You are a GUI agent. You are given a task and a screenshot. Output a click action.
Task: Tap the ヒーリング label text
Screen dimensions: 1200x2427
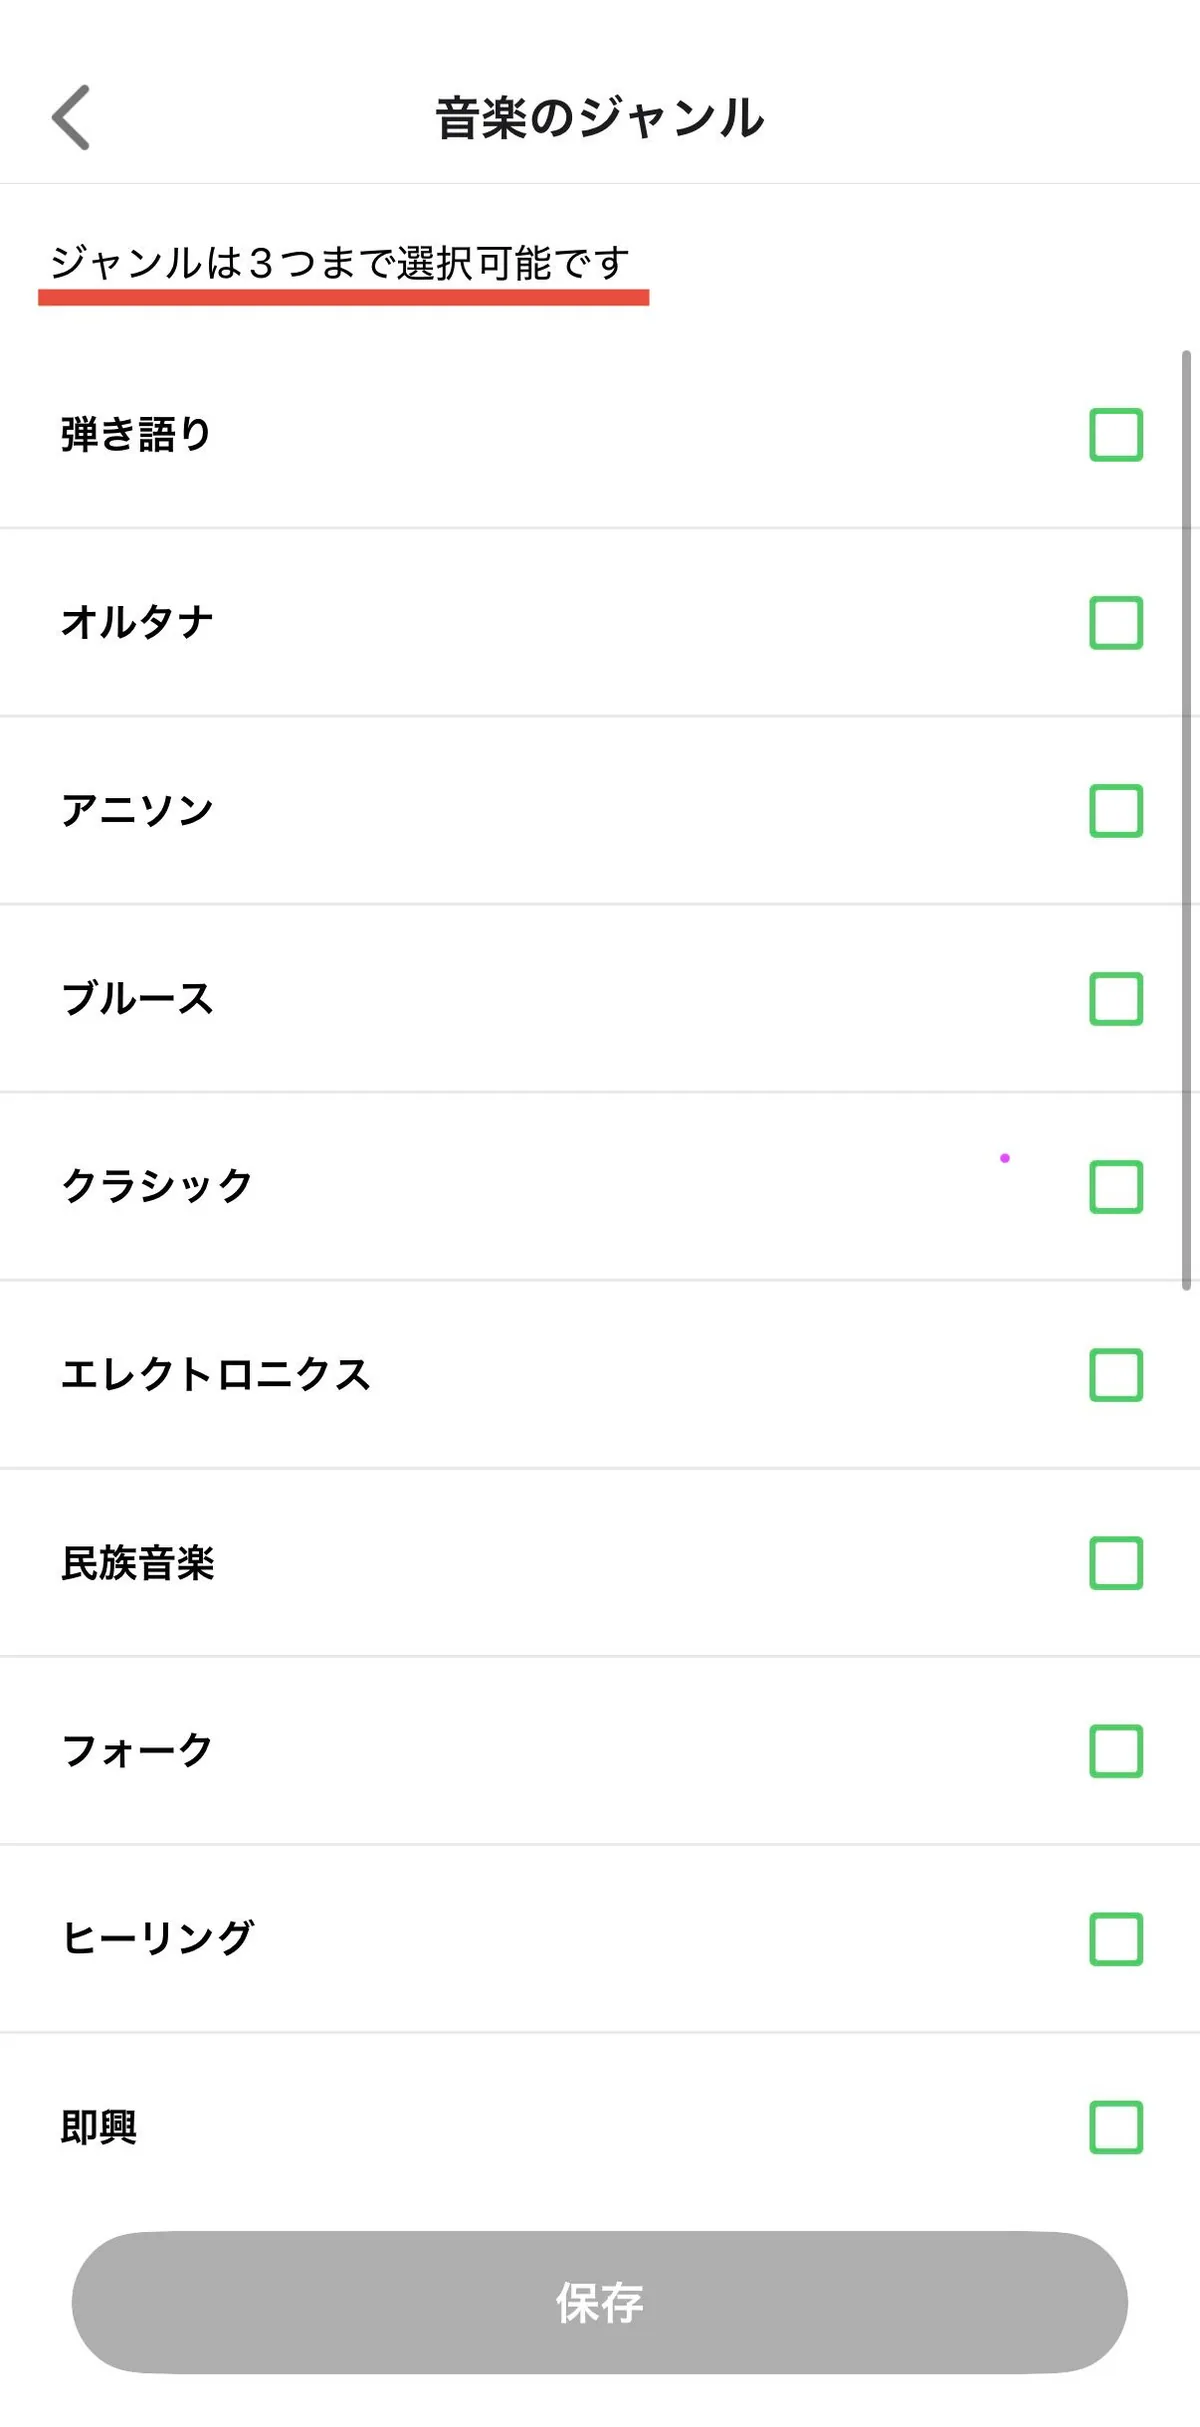(158, 1938)
